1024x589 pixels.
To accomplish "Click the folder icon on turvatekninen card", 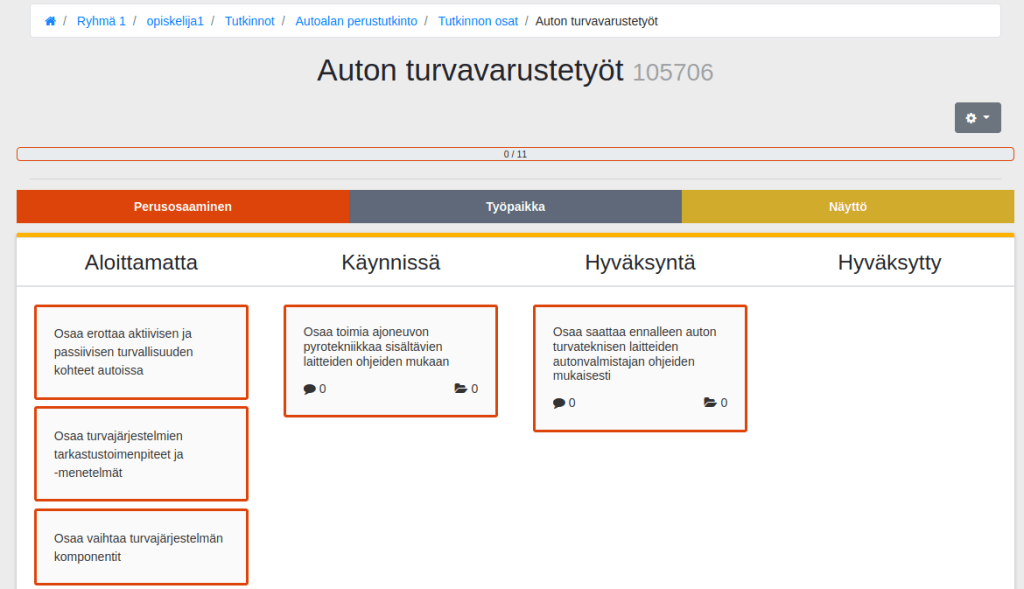I will click(710, 403).
